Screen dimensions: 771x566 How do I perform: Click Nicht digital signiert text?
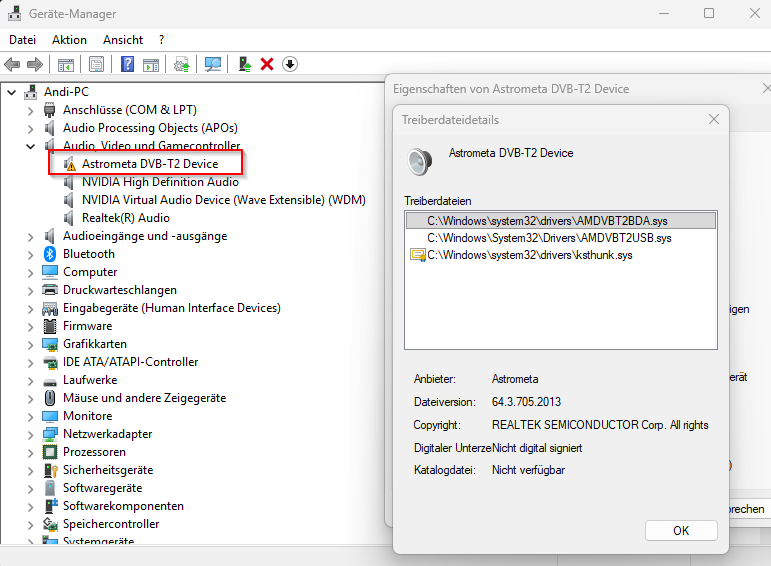pyautogui.click(x=537, y=448)
